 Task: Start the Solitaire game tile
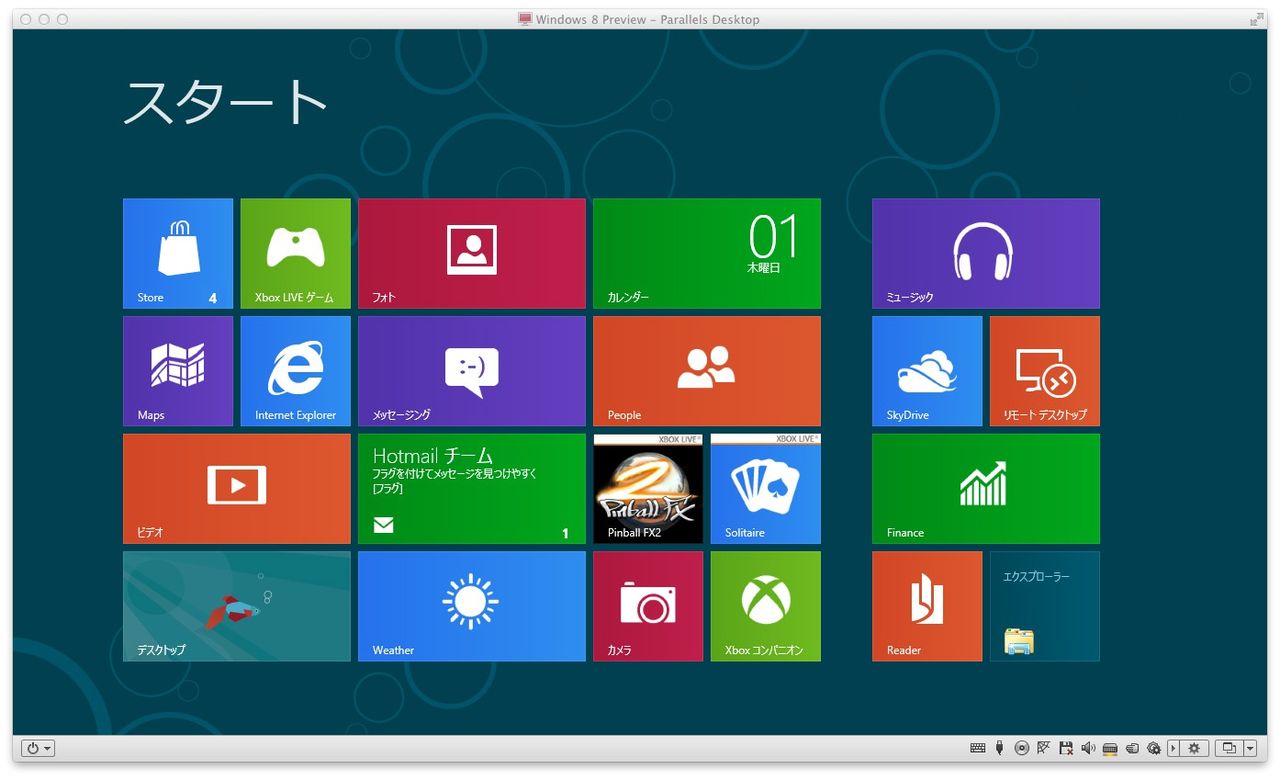pos(766,489)
